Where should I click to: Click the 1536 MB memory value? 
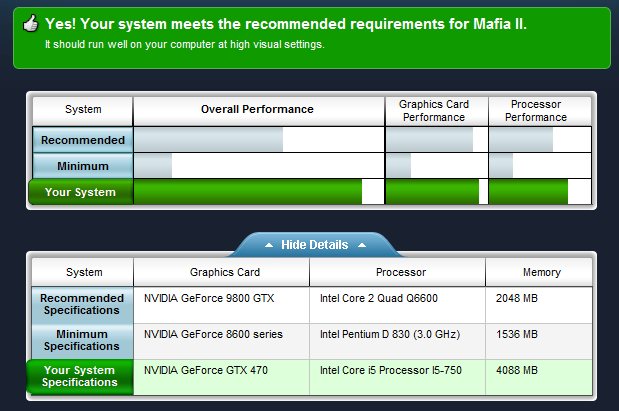517,334
